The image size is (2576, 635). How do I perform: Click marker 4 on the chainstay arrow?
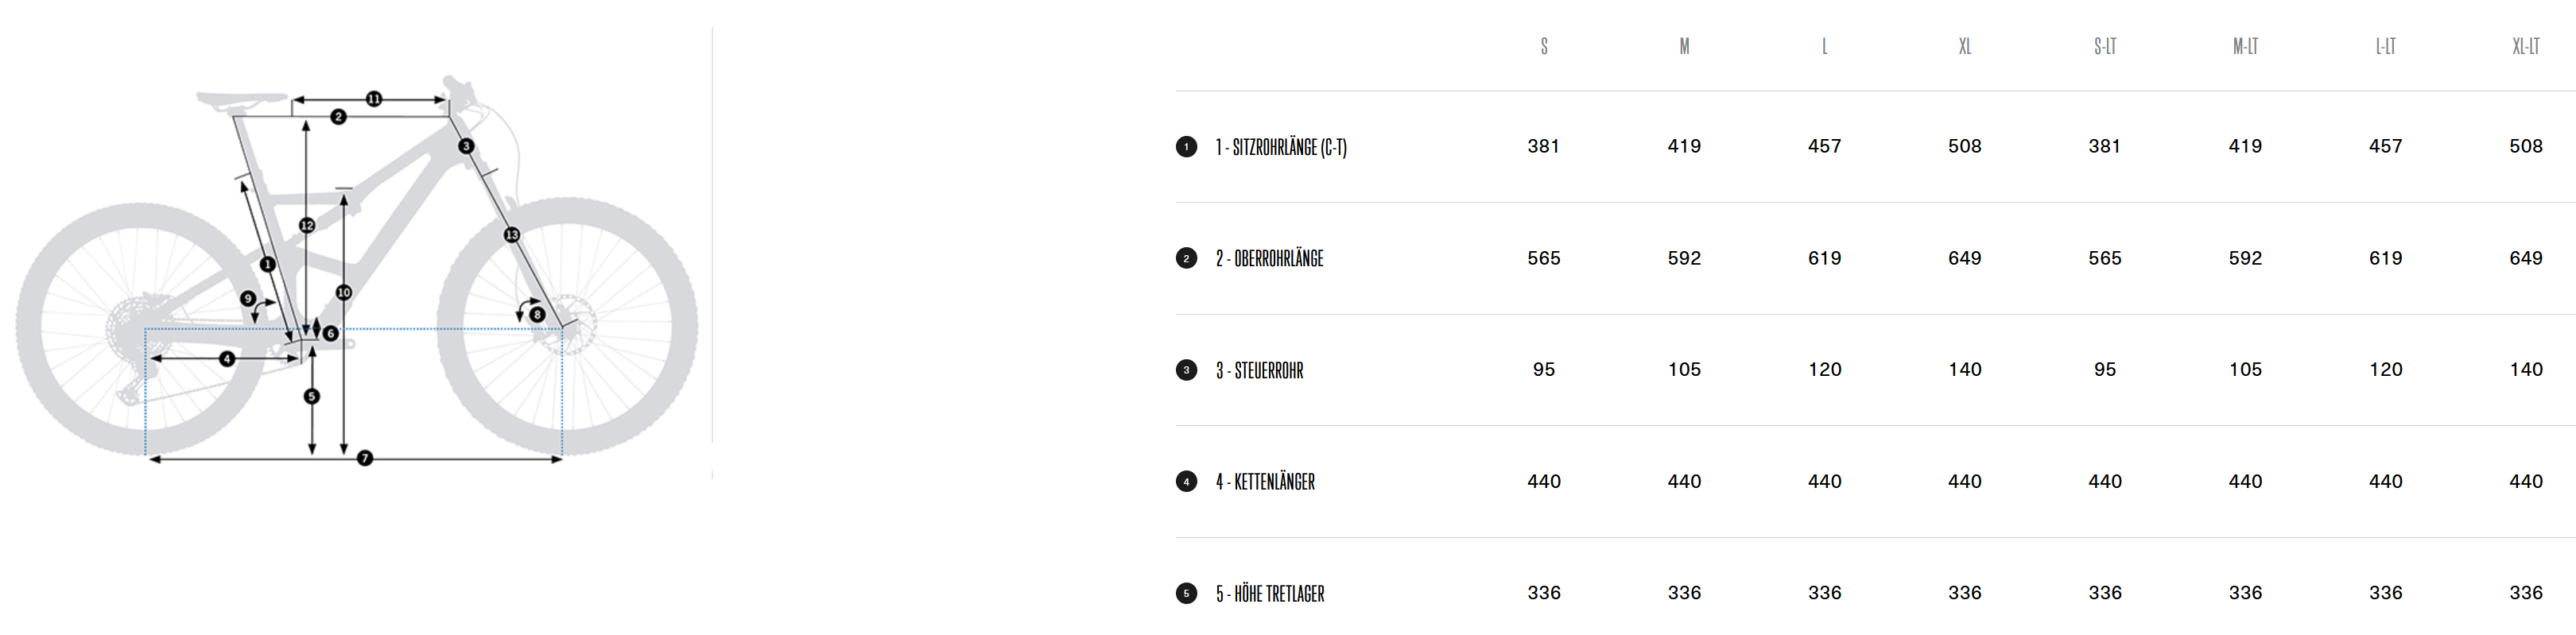[x=228, y=358]
